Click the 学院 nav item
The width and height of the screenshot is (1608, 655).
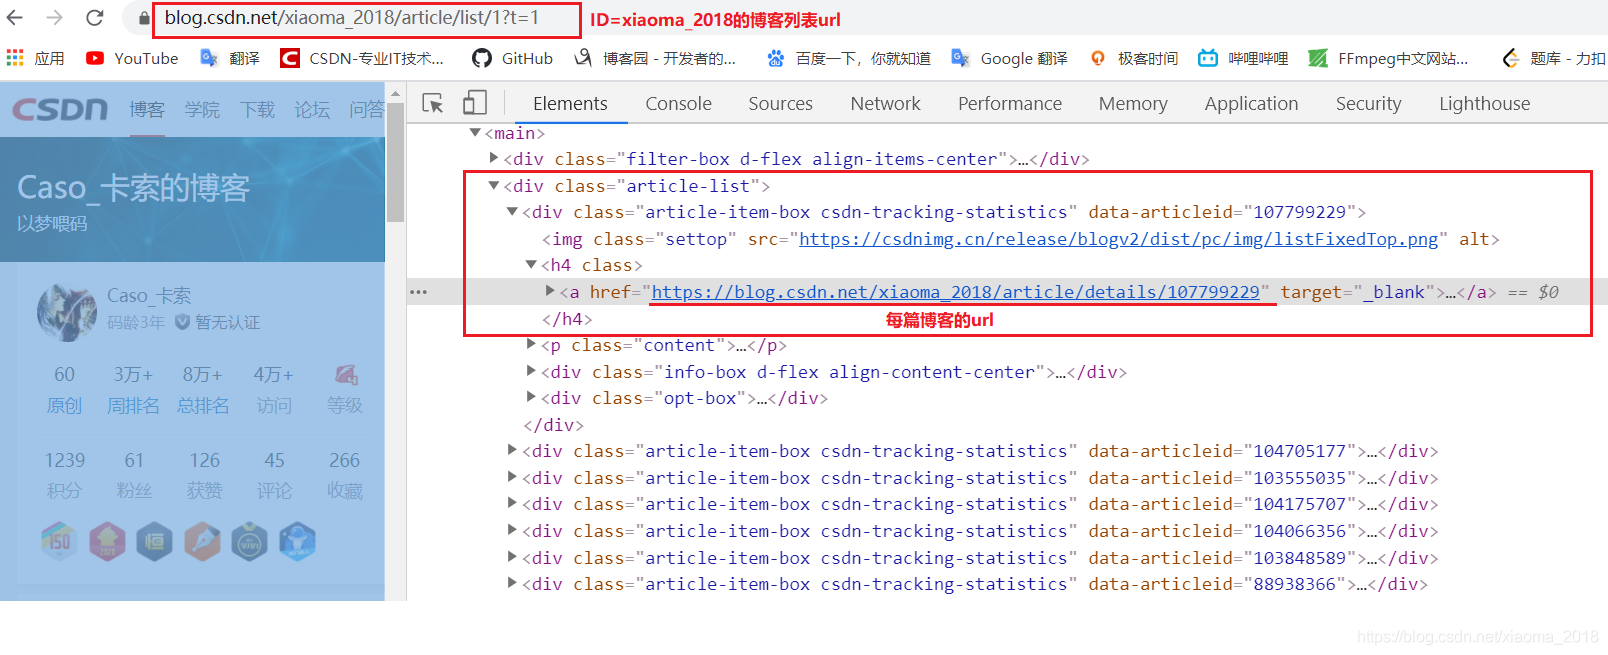click(x=202, y=109)
